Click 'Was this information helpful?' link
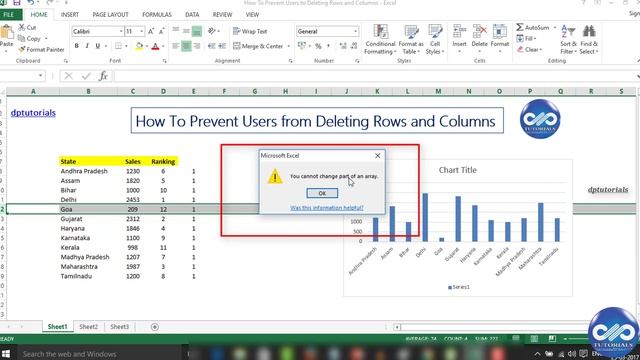 pos(327,208)
